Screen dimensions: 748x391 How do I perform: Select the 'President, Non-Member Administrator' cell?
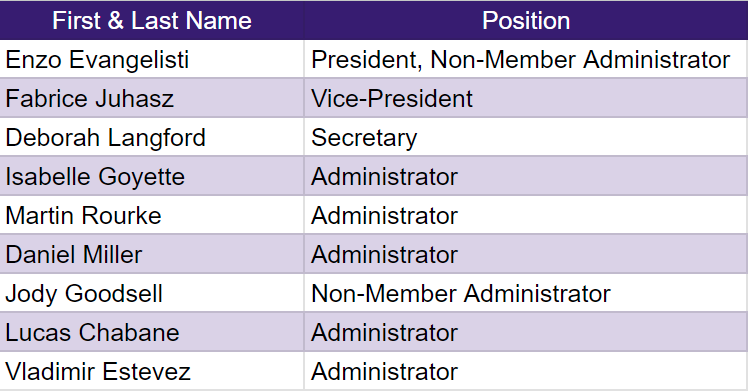526,60
